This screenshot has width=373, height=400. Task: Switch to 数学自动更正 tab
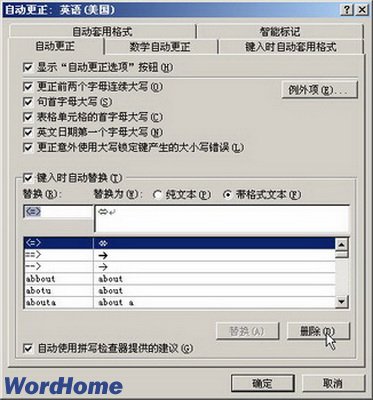(160, 47)
